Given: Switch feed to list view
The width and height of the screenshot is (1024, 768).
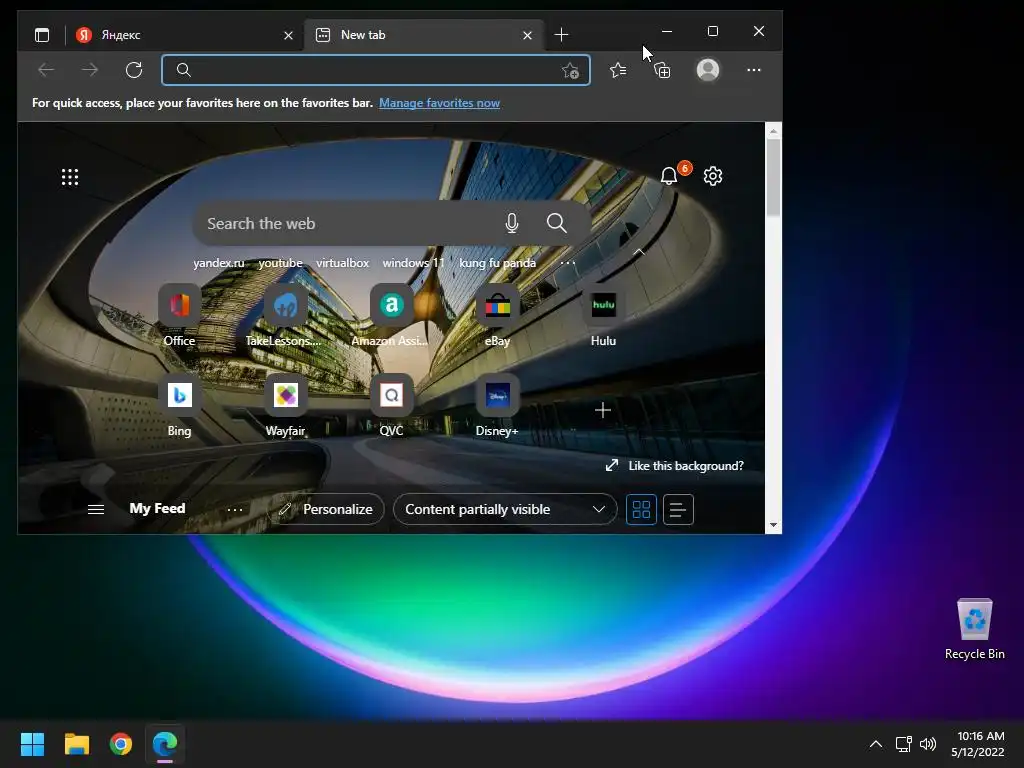Looking at the screenshot, I should point(678,509).
